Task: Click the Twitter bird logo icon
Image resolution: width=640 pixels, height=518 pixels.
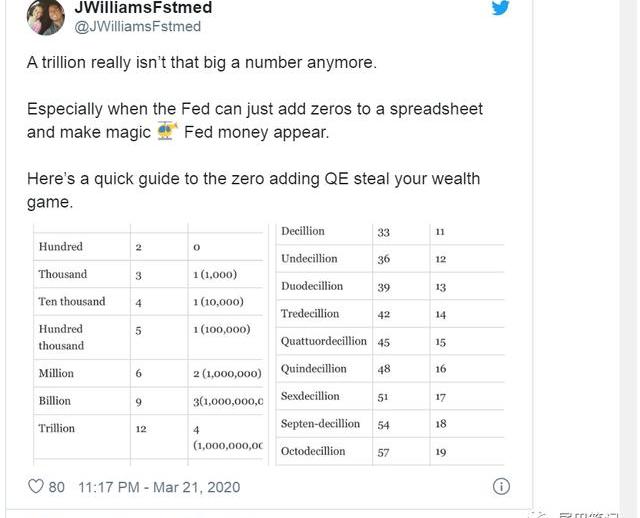Action: pyautogui.click(x=501, y=8)
